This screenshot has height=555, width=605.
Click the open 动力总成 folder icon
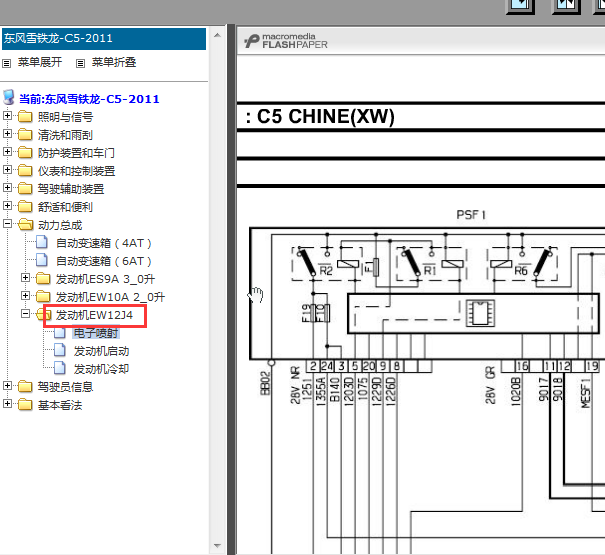[x=25, y=224]
